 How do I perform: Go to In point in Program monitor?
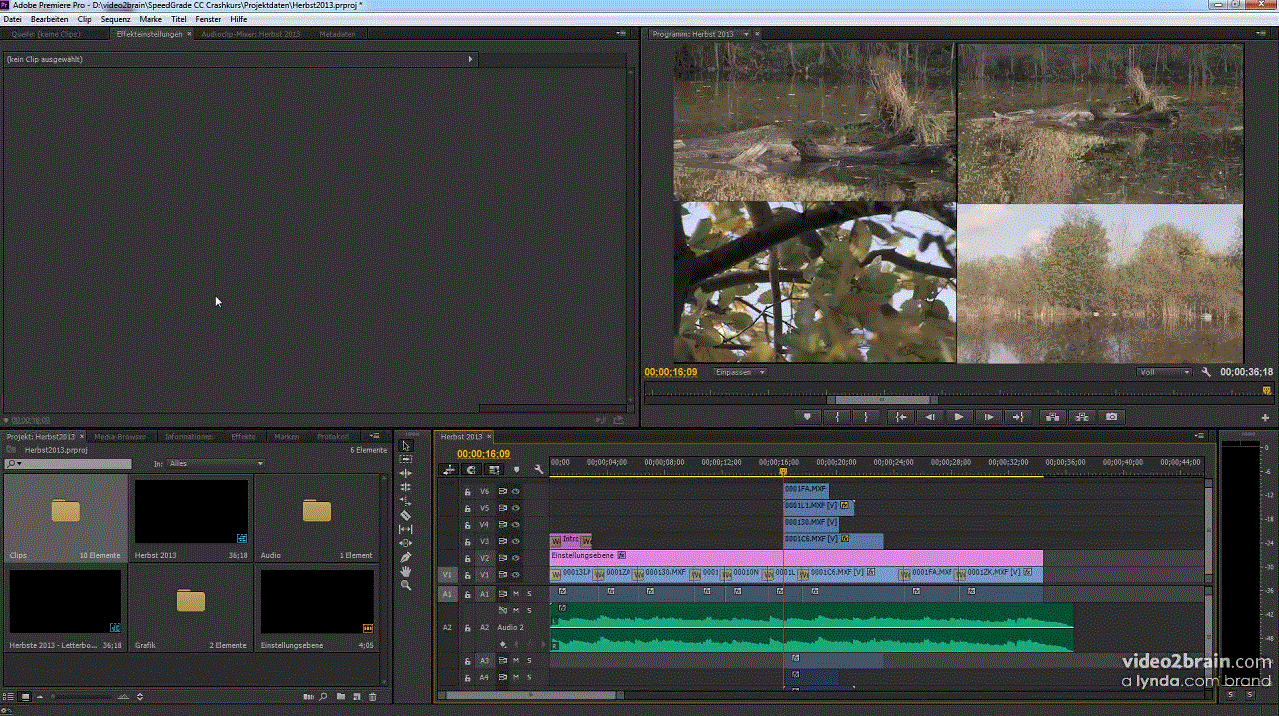click(x=901, y=417)
